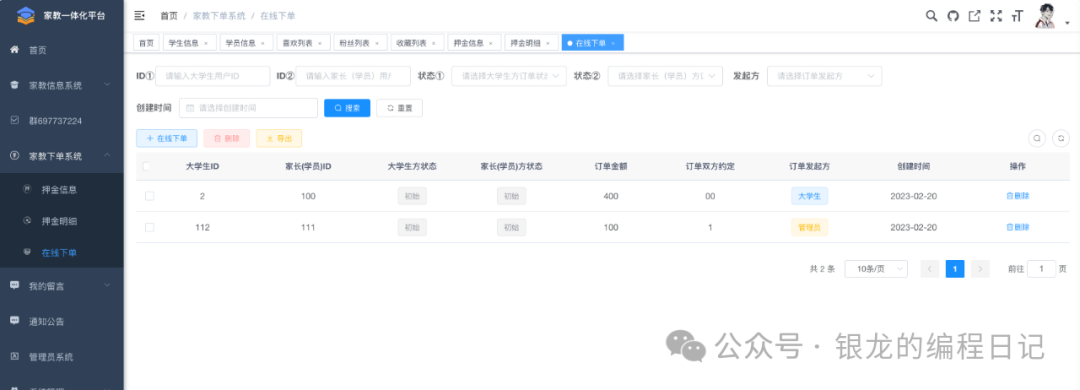This screenshot has width=1080, height=390.
Task: Click the 家教信息系统 sidebar icon
Action: [14, 85]
